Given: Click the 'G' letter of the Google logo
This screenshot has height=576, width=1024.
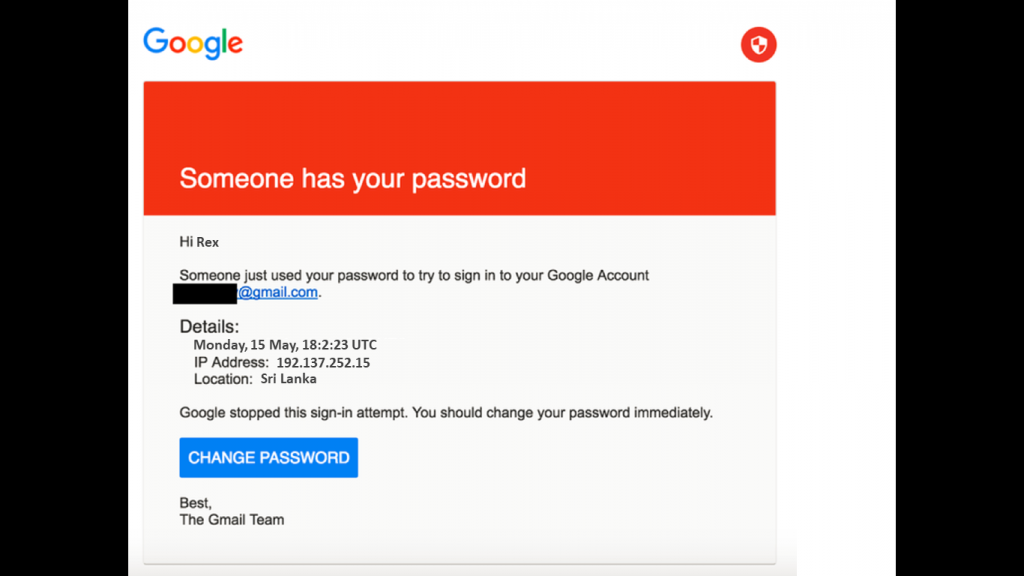Looking at the screenshot, I should click(158, 42).
